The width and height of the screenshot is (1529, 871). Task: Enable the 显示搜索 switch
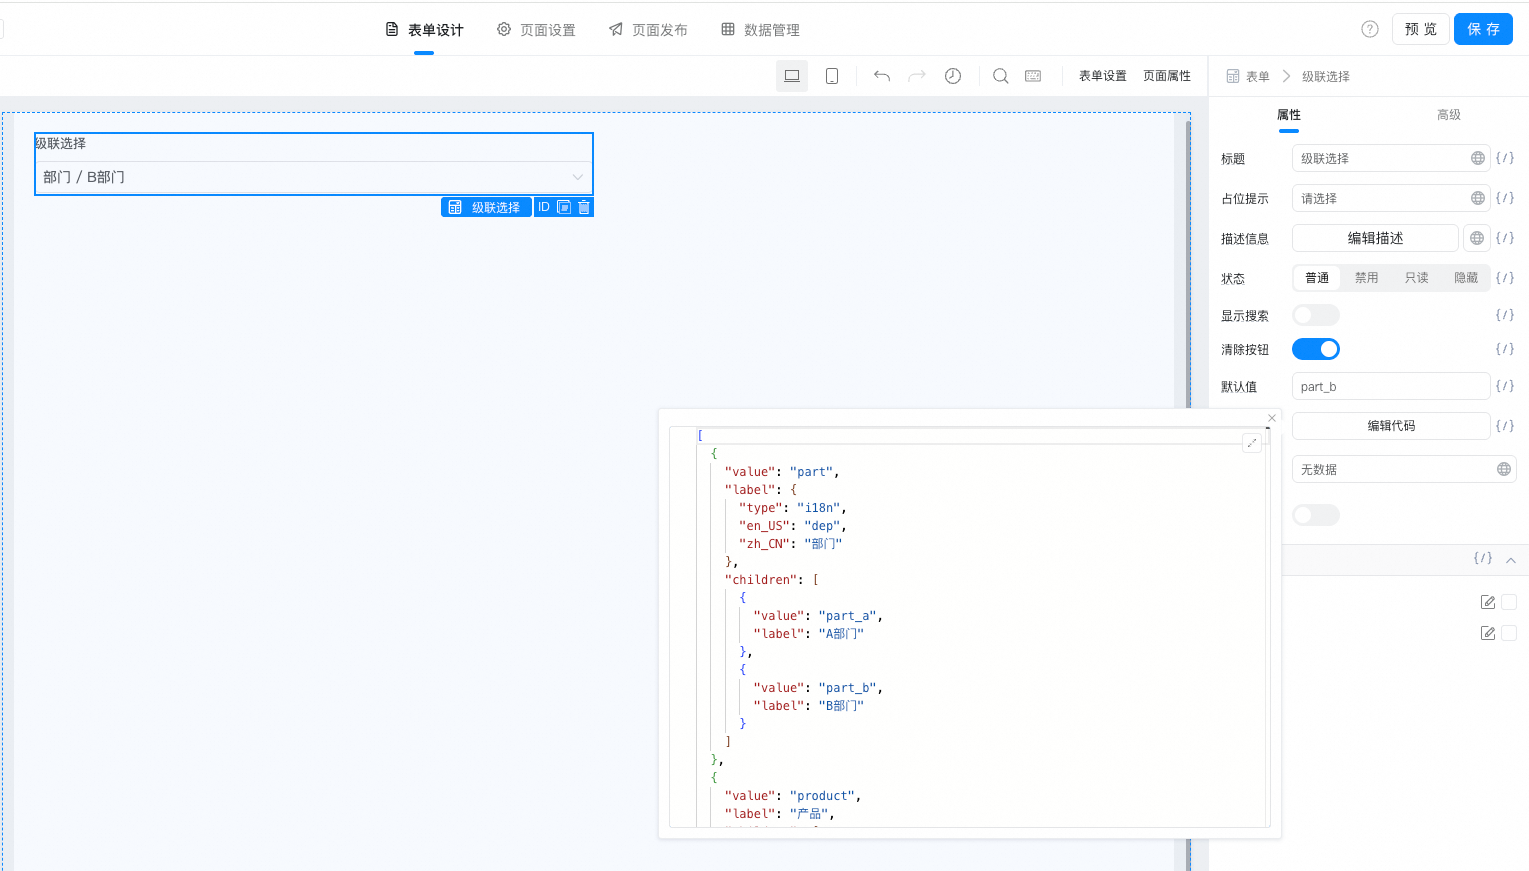(x=1315, y=315)
